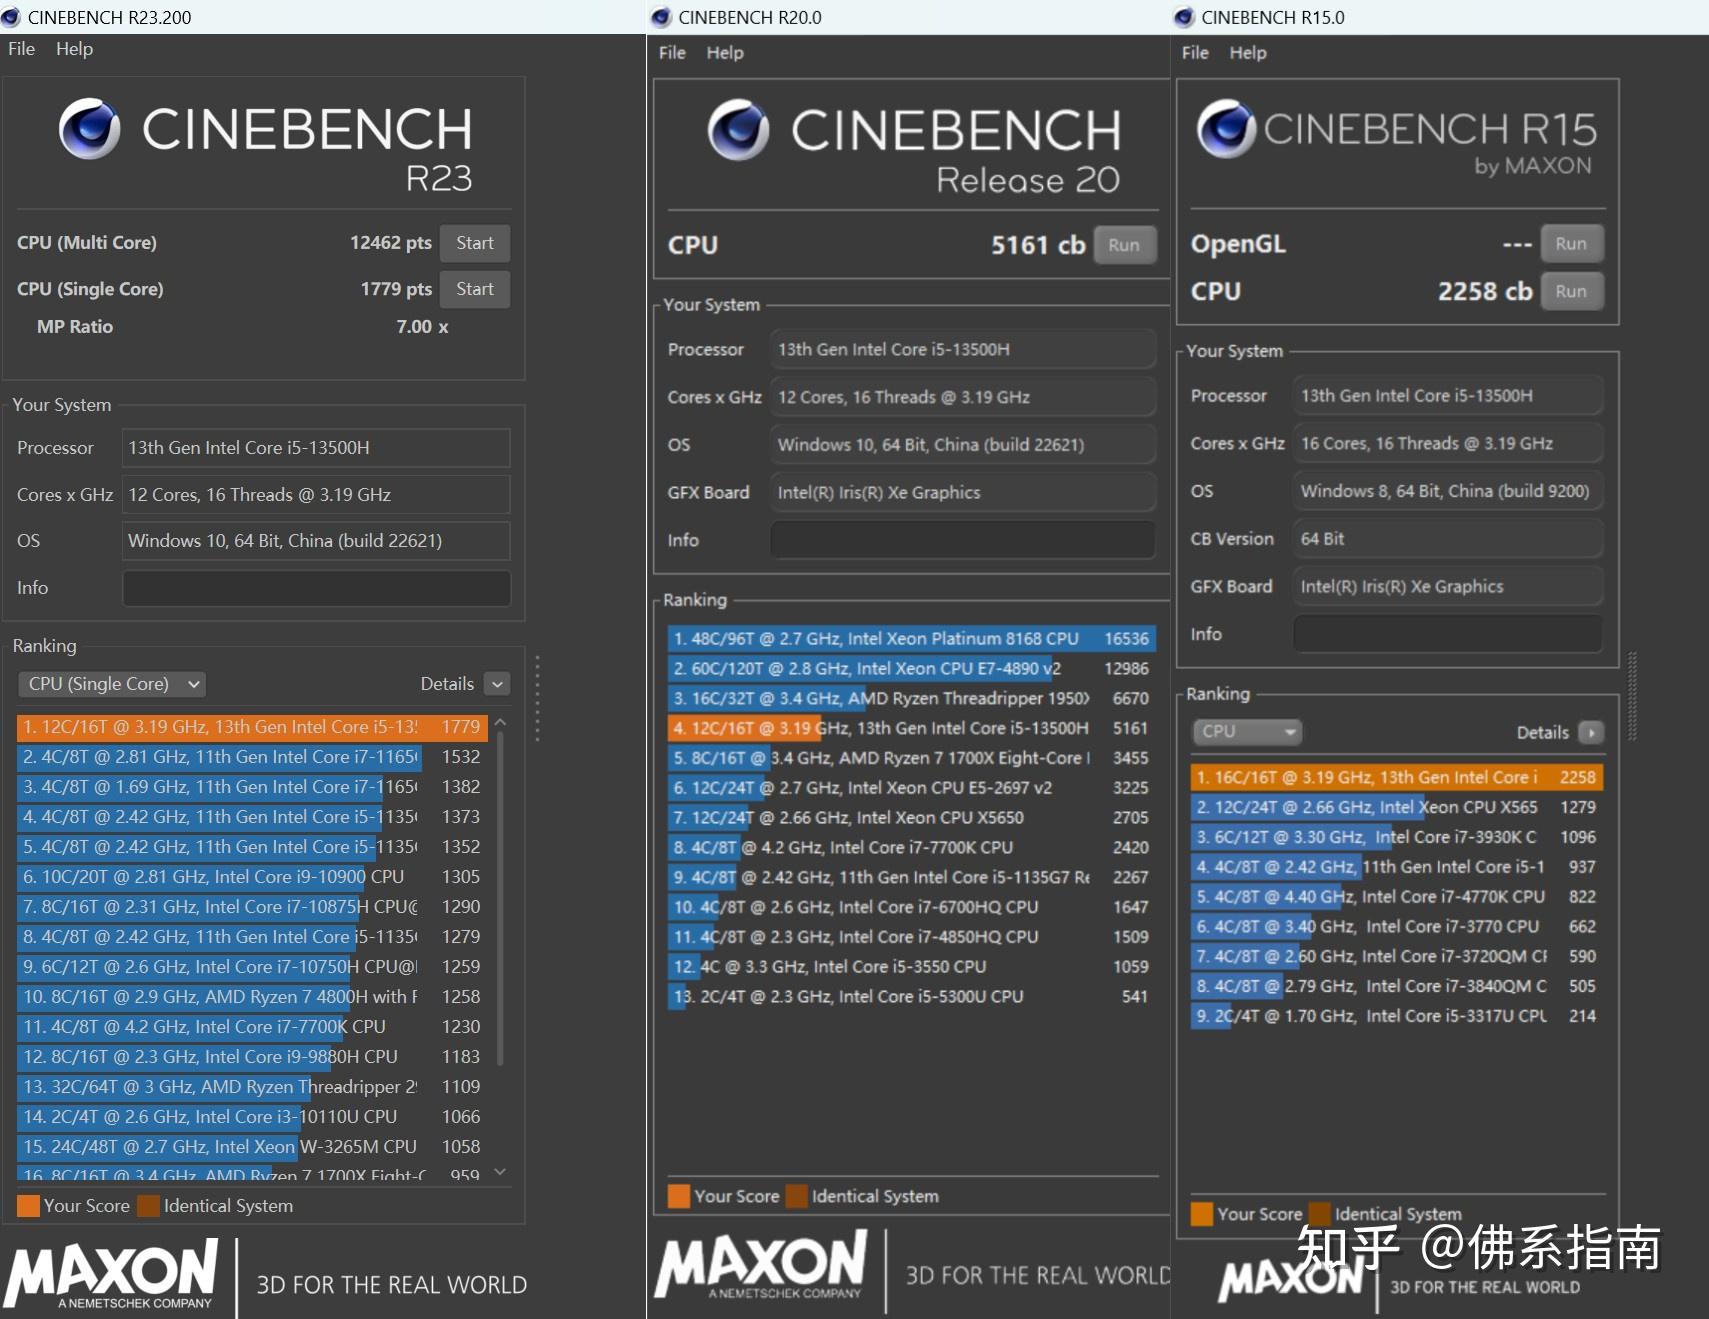Click the MAXON logo in R20 window
Screen dimensions: 1709x1319
(x=761, y=1264)
